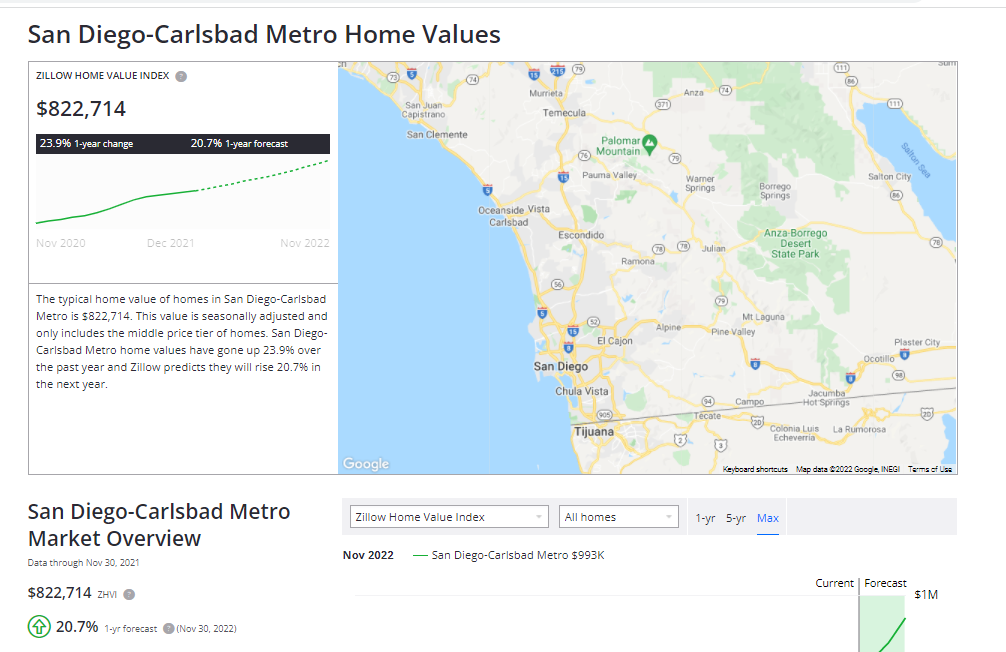Click the Zillow Home Value Index info icon

[x=181, y=76]
